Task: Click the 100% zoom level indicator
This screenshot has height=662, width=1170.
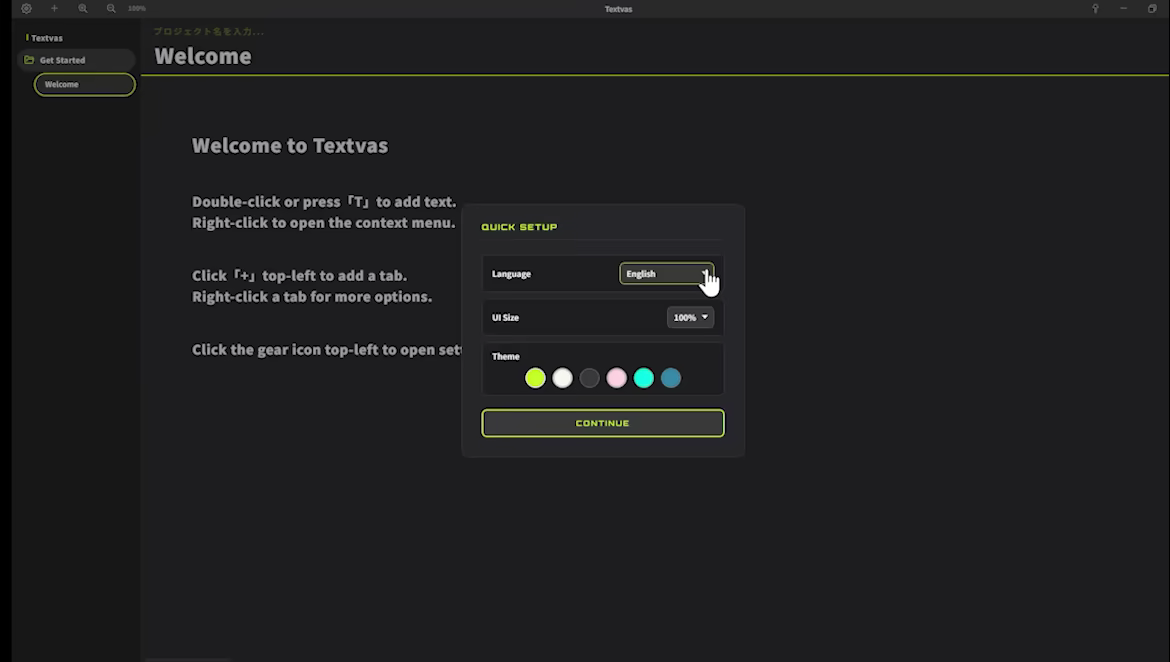Action: coord(137,8)
